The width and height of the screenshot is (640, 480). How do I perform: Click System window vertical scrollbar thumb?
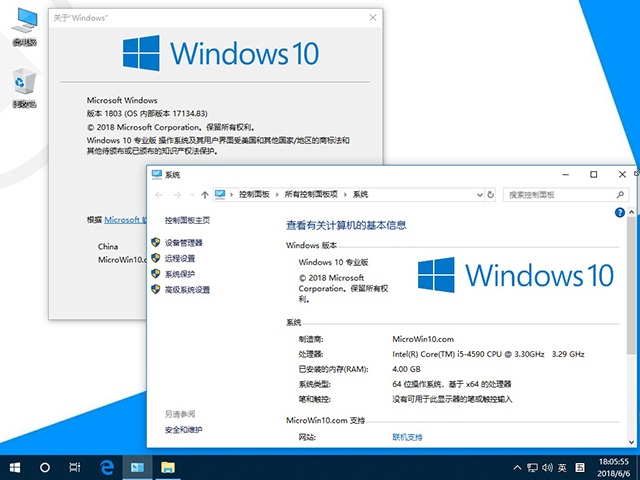point(631,286)
